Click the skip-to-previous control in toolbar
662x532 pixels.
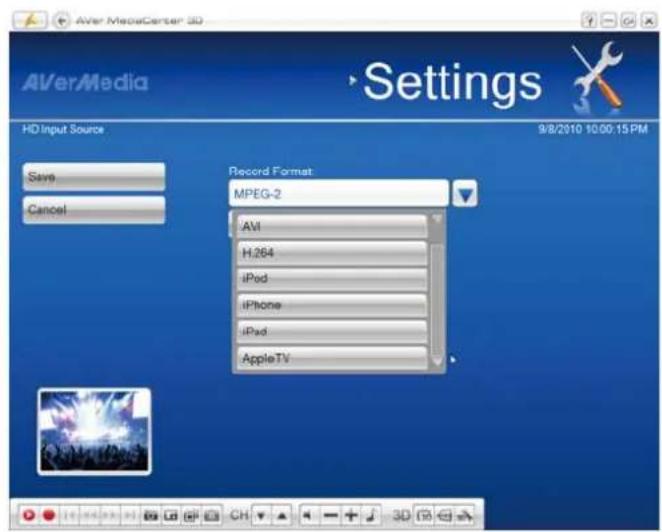71,516
